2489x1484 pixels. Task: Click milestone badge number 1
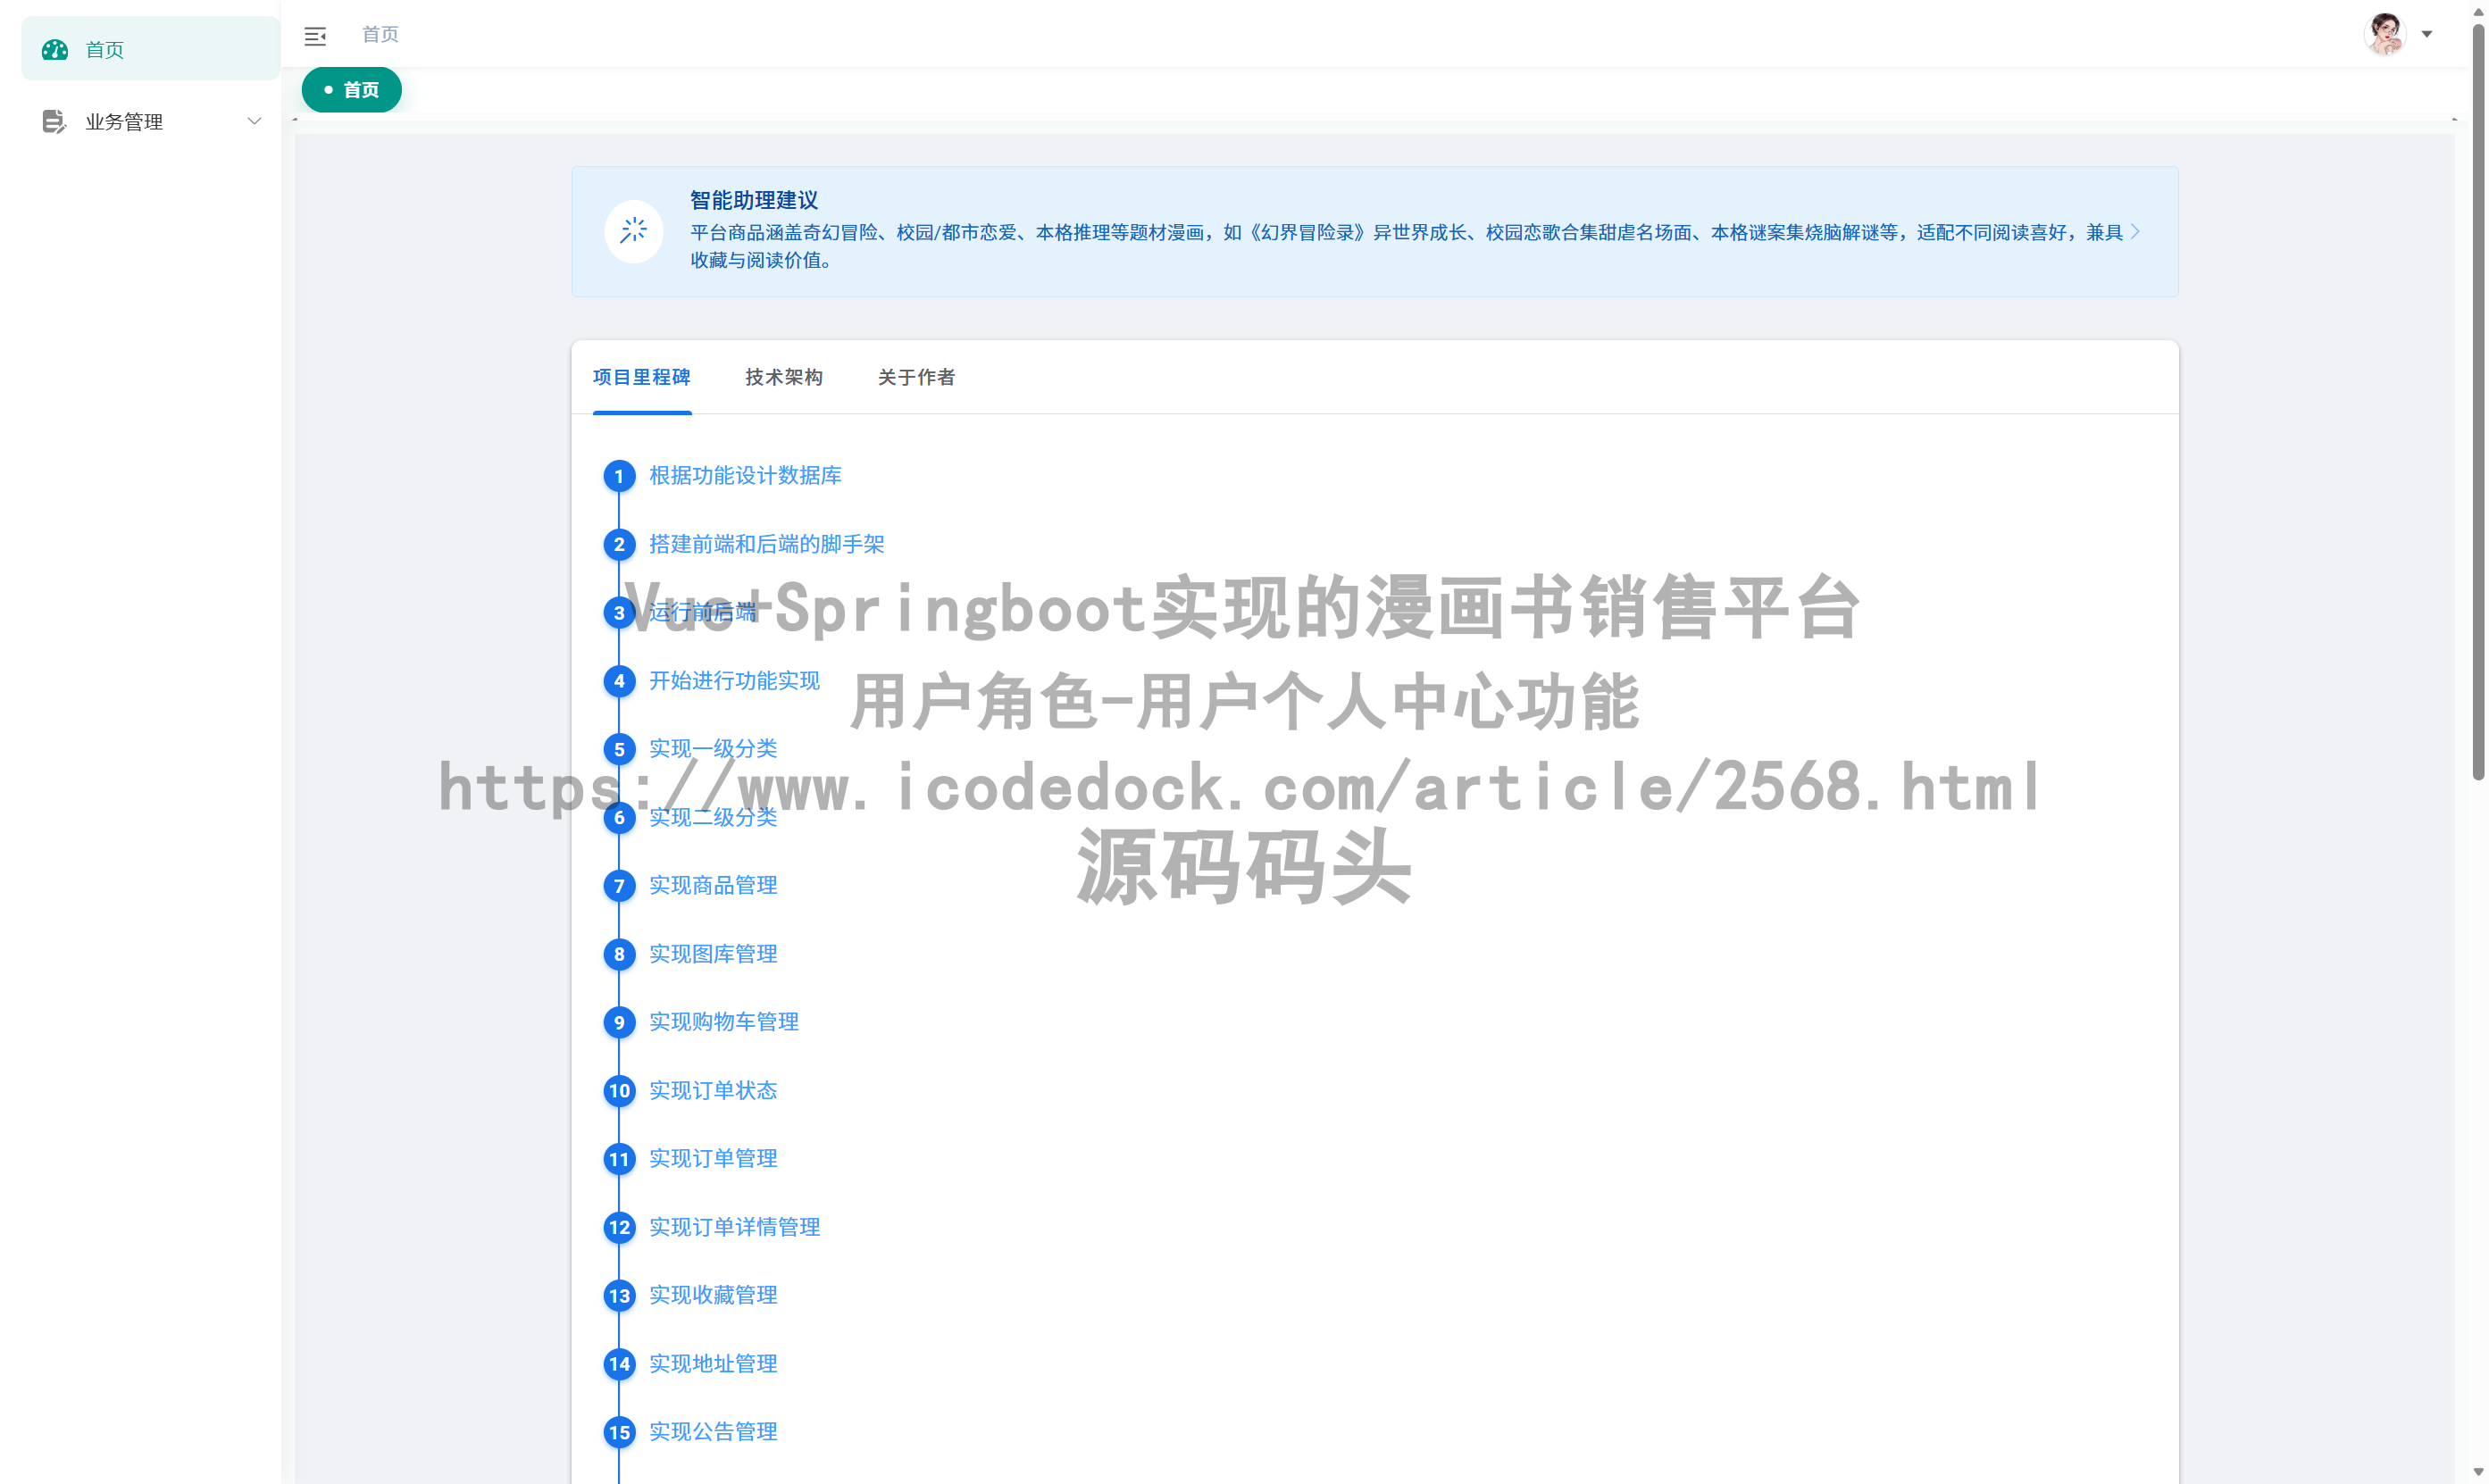click(619, 476)
